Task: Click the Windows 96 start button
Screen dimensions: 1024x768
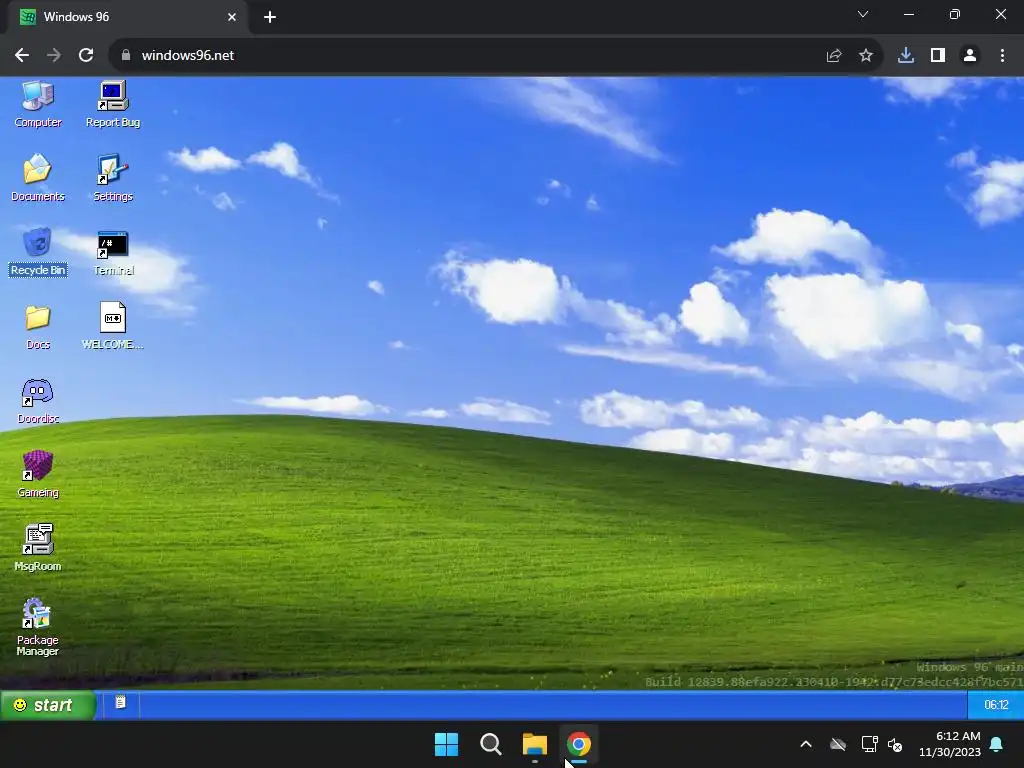Action: pyautogui.click(x=47, y=705)
